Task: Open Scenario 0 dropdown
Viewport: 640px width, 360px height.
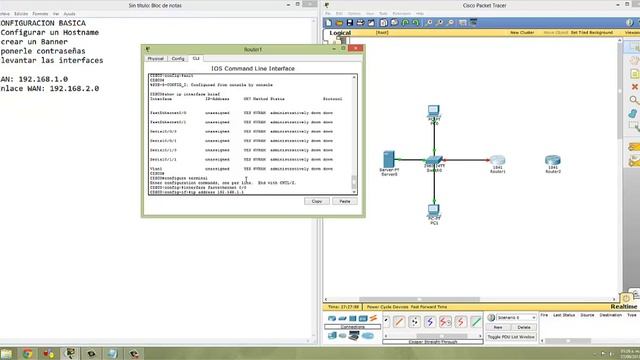Action: [516, 318]
